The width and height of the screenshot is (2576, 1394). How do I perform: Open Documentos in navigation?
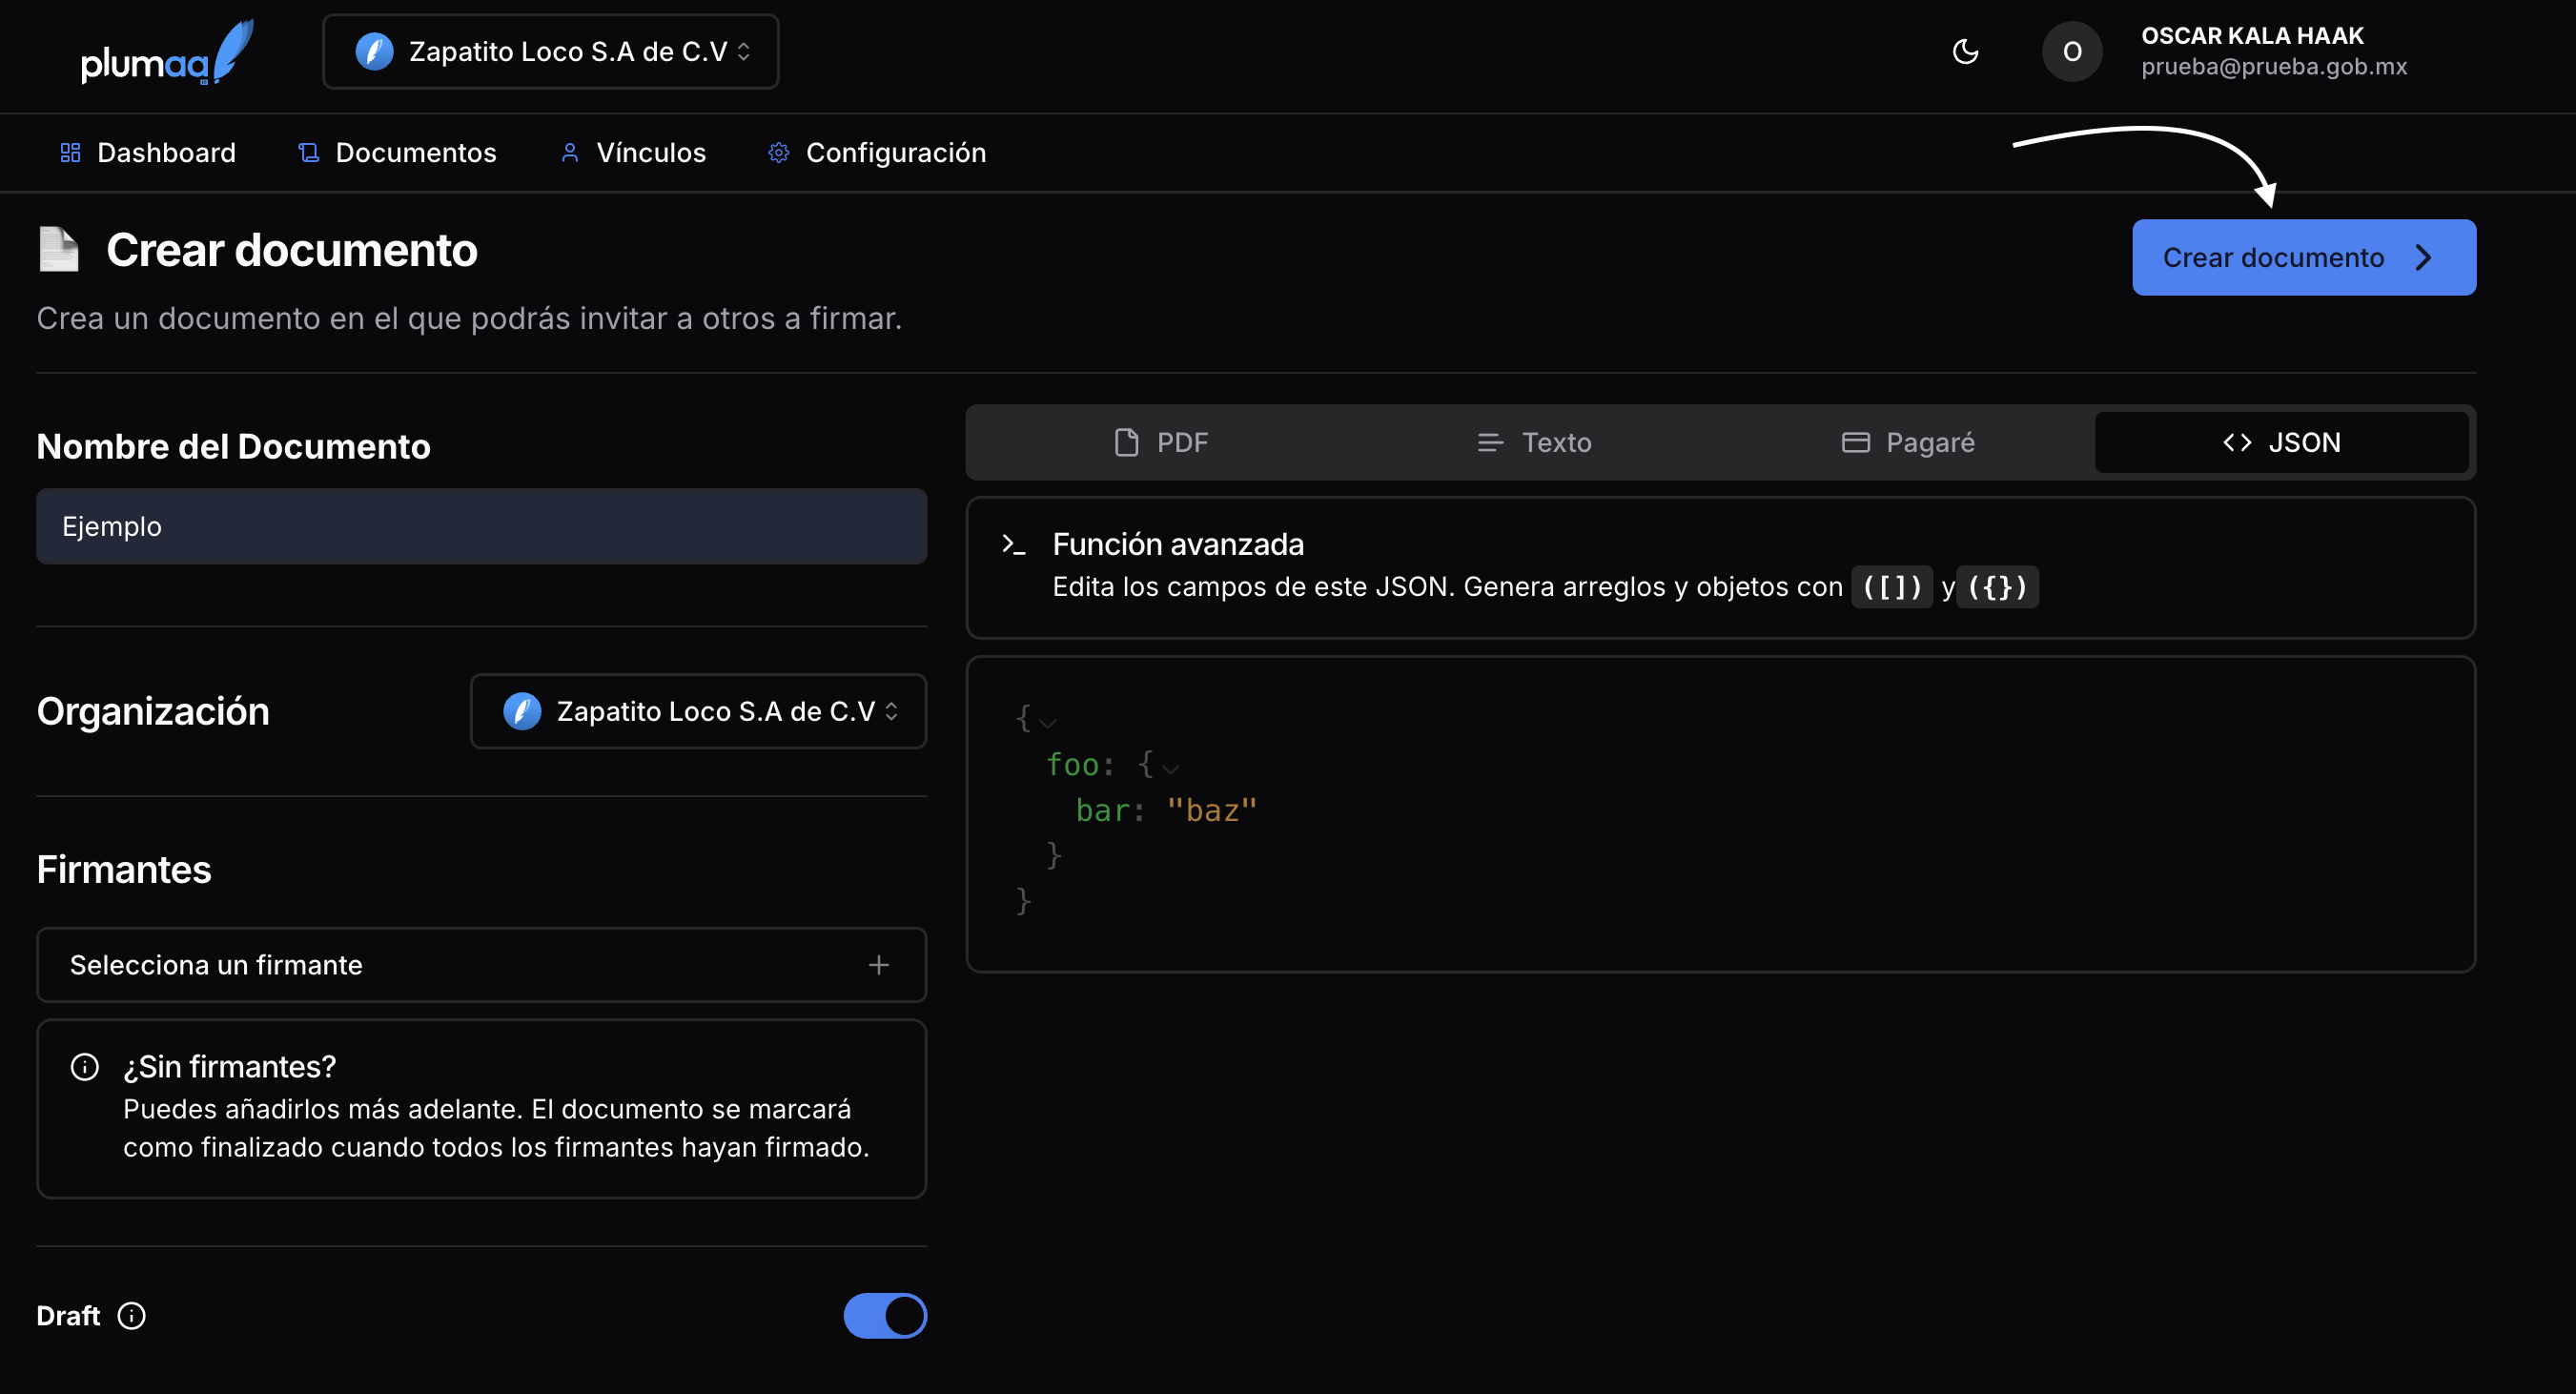pyautogui.click(x=397, y=153)
